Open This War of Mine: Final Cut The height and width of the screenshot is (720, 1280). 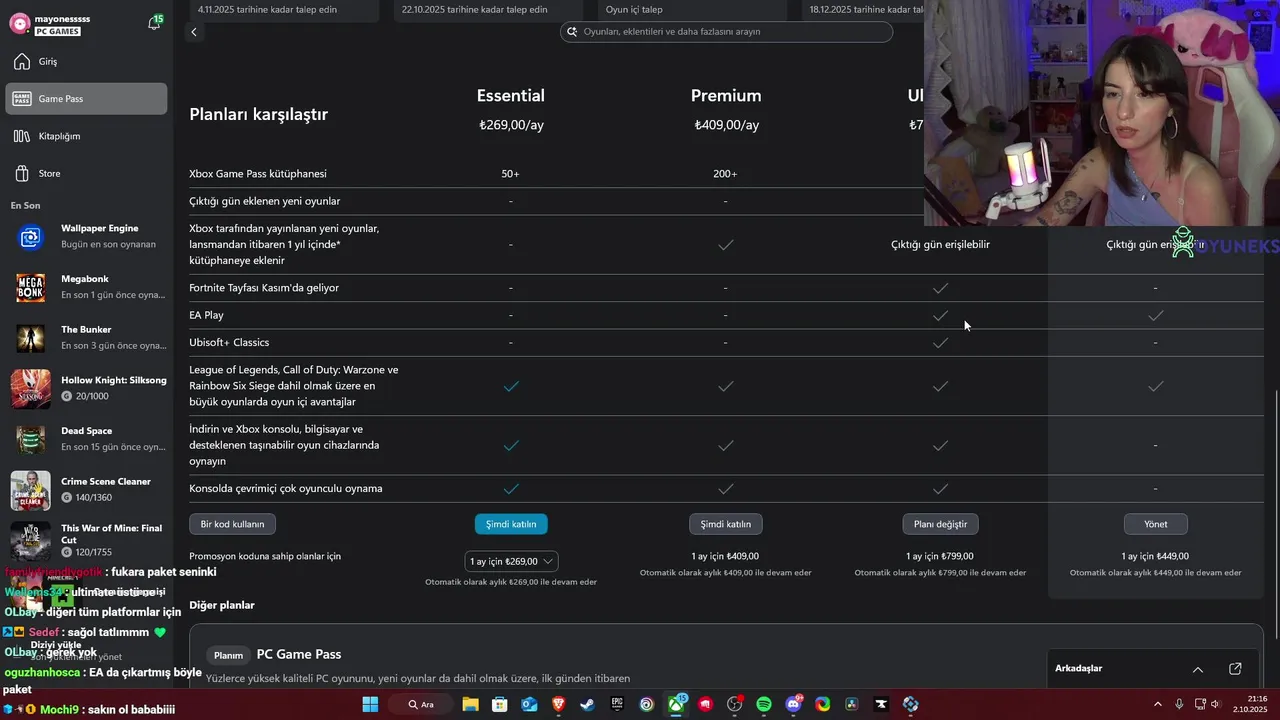tap(86, 540)
